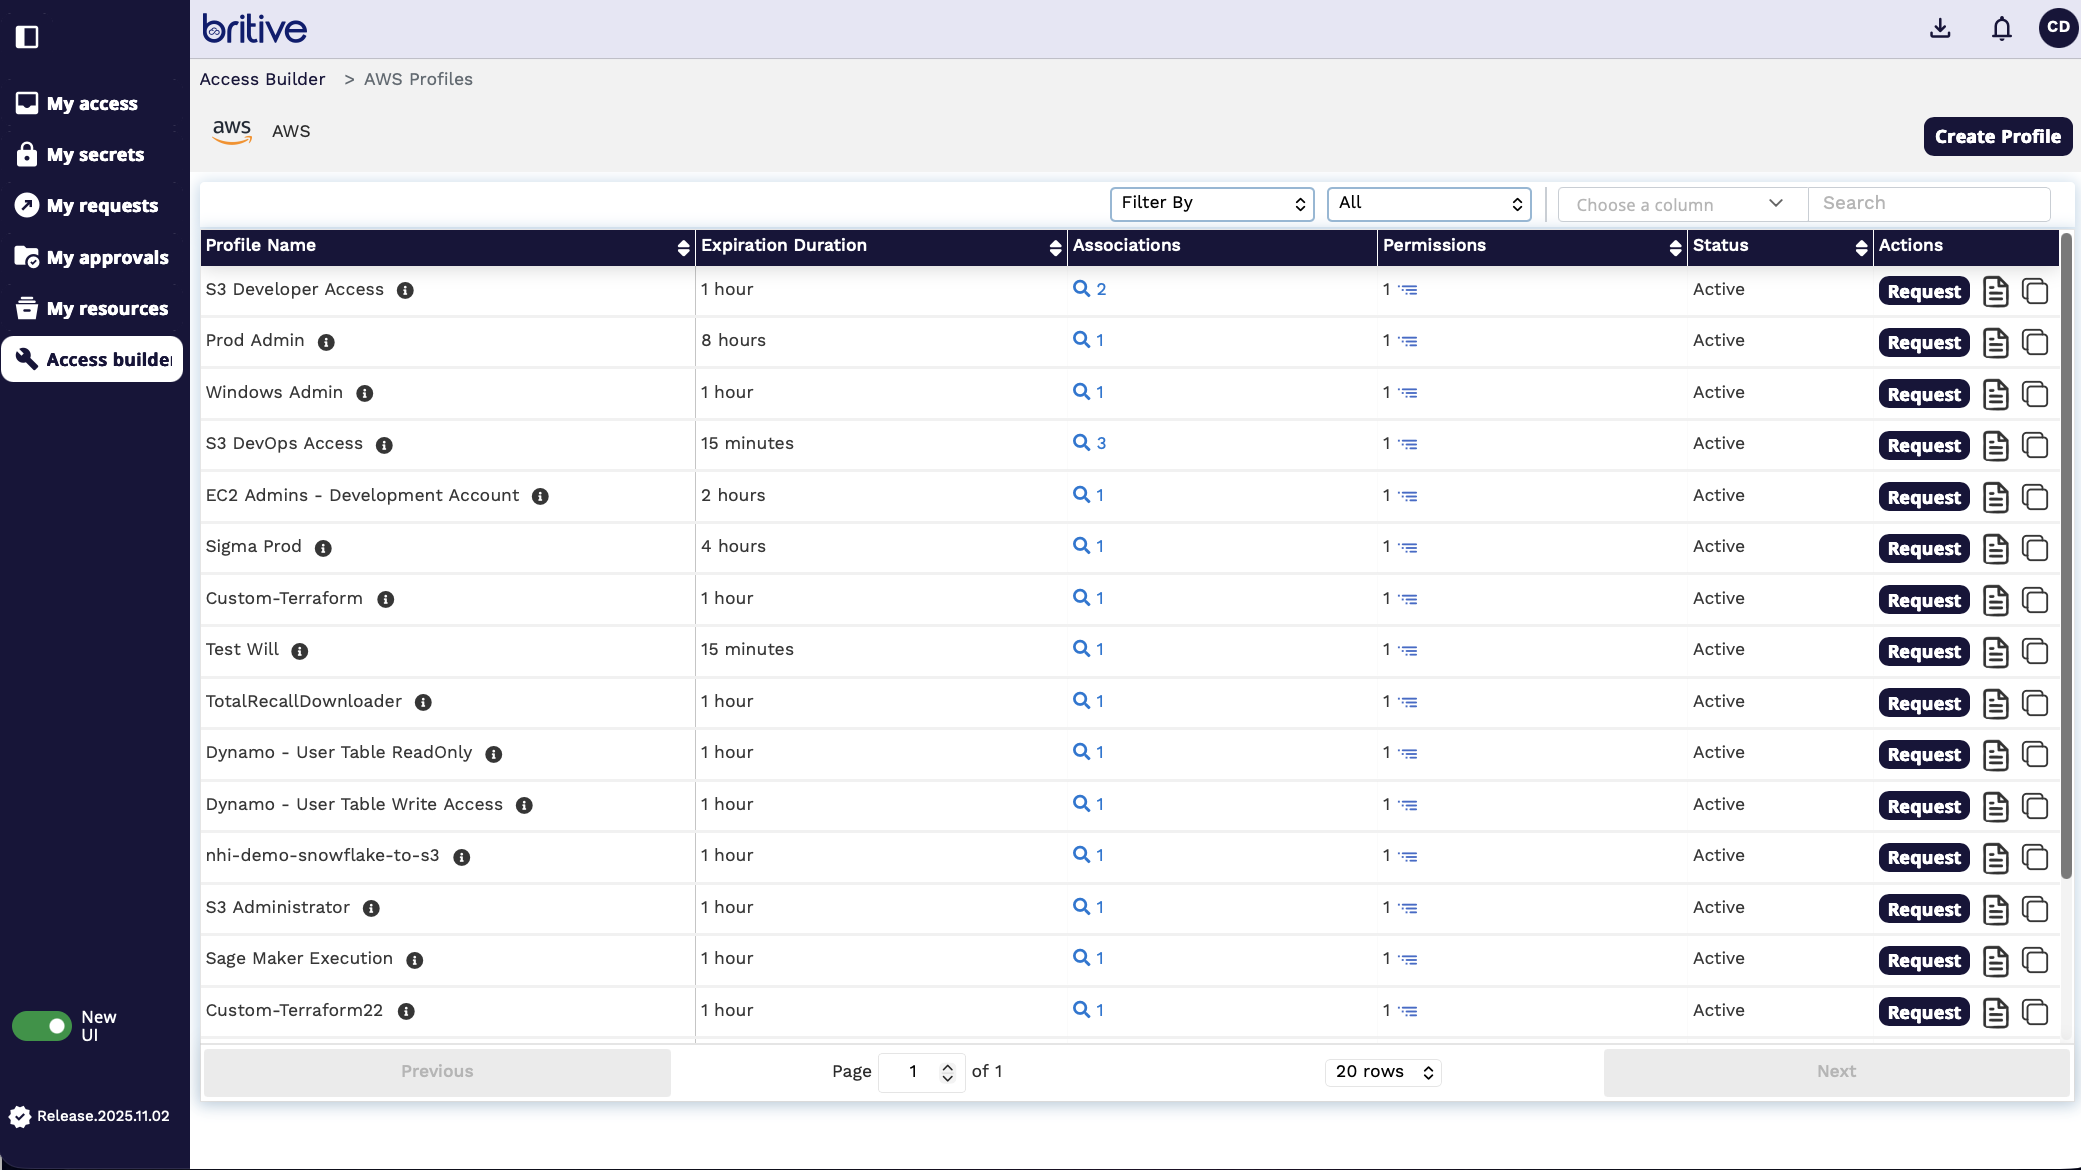Toggle the New UI switch

(x=42, y=1025)
